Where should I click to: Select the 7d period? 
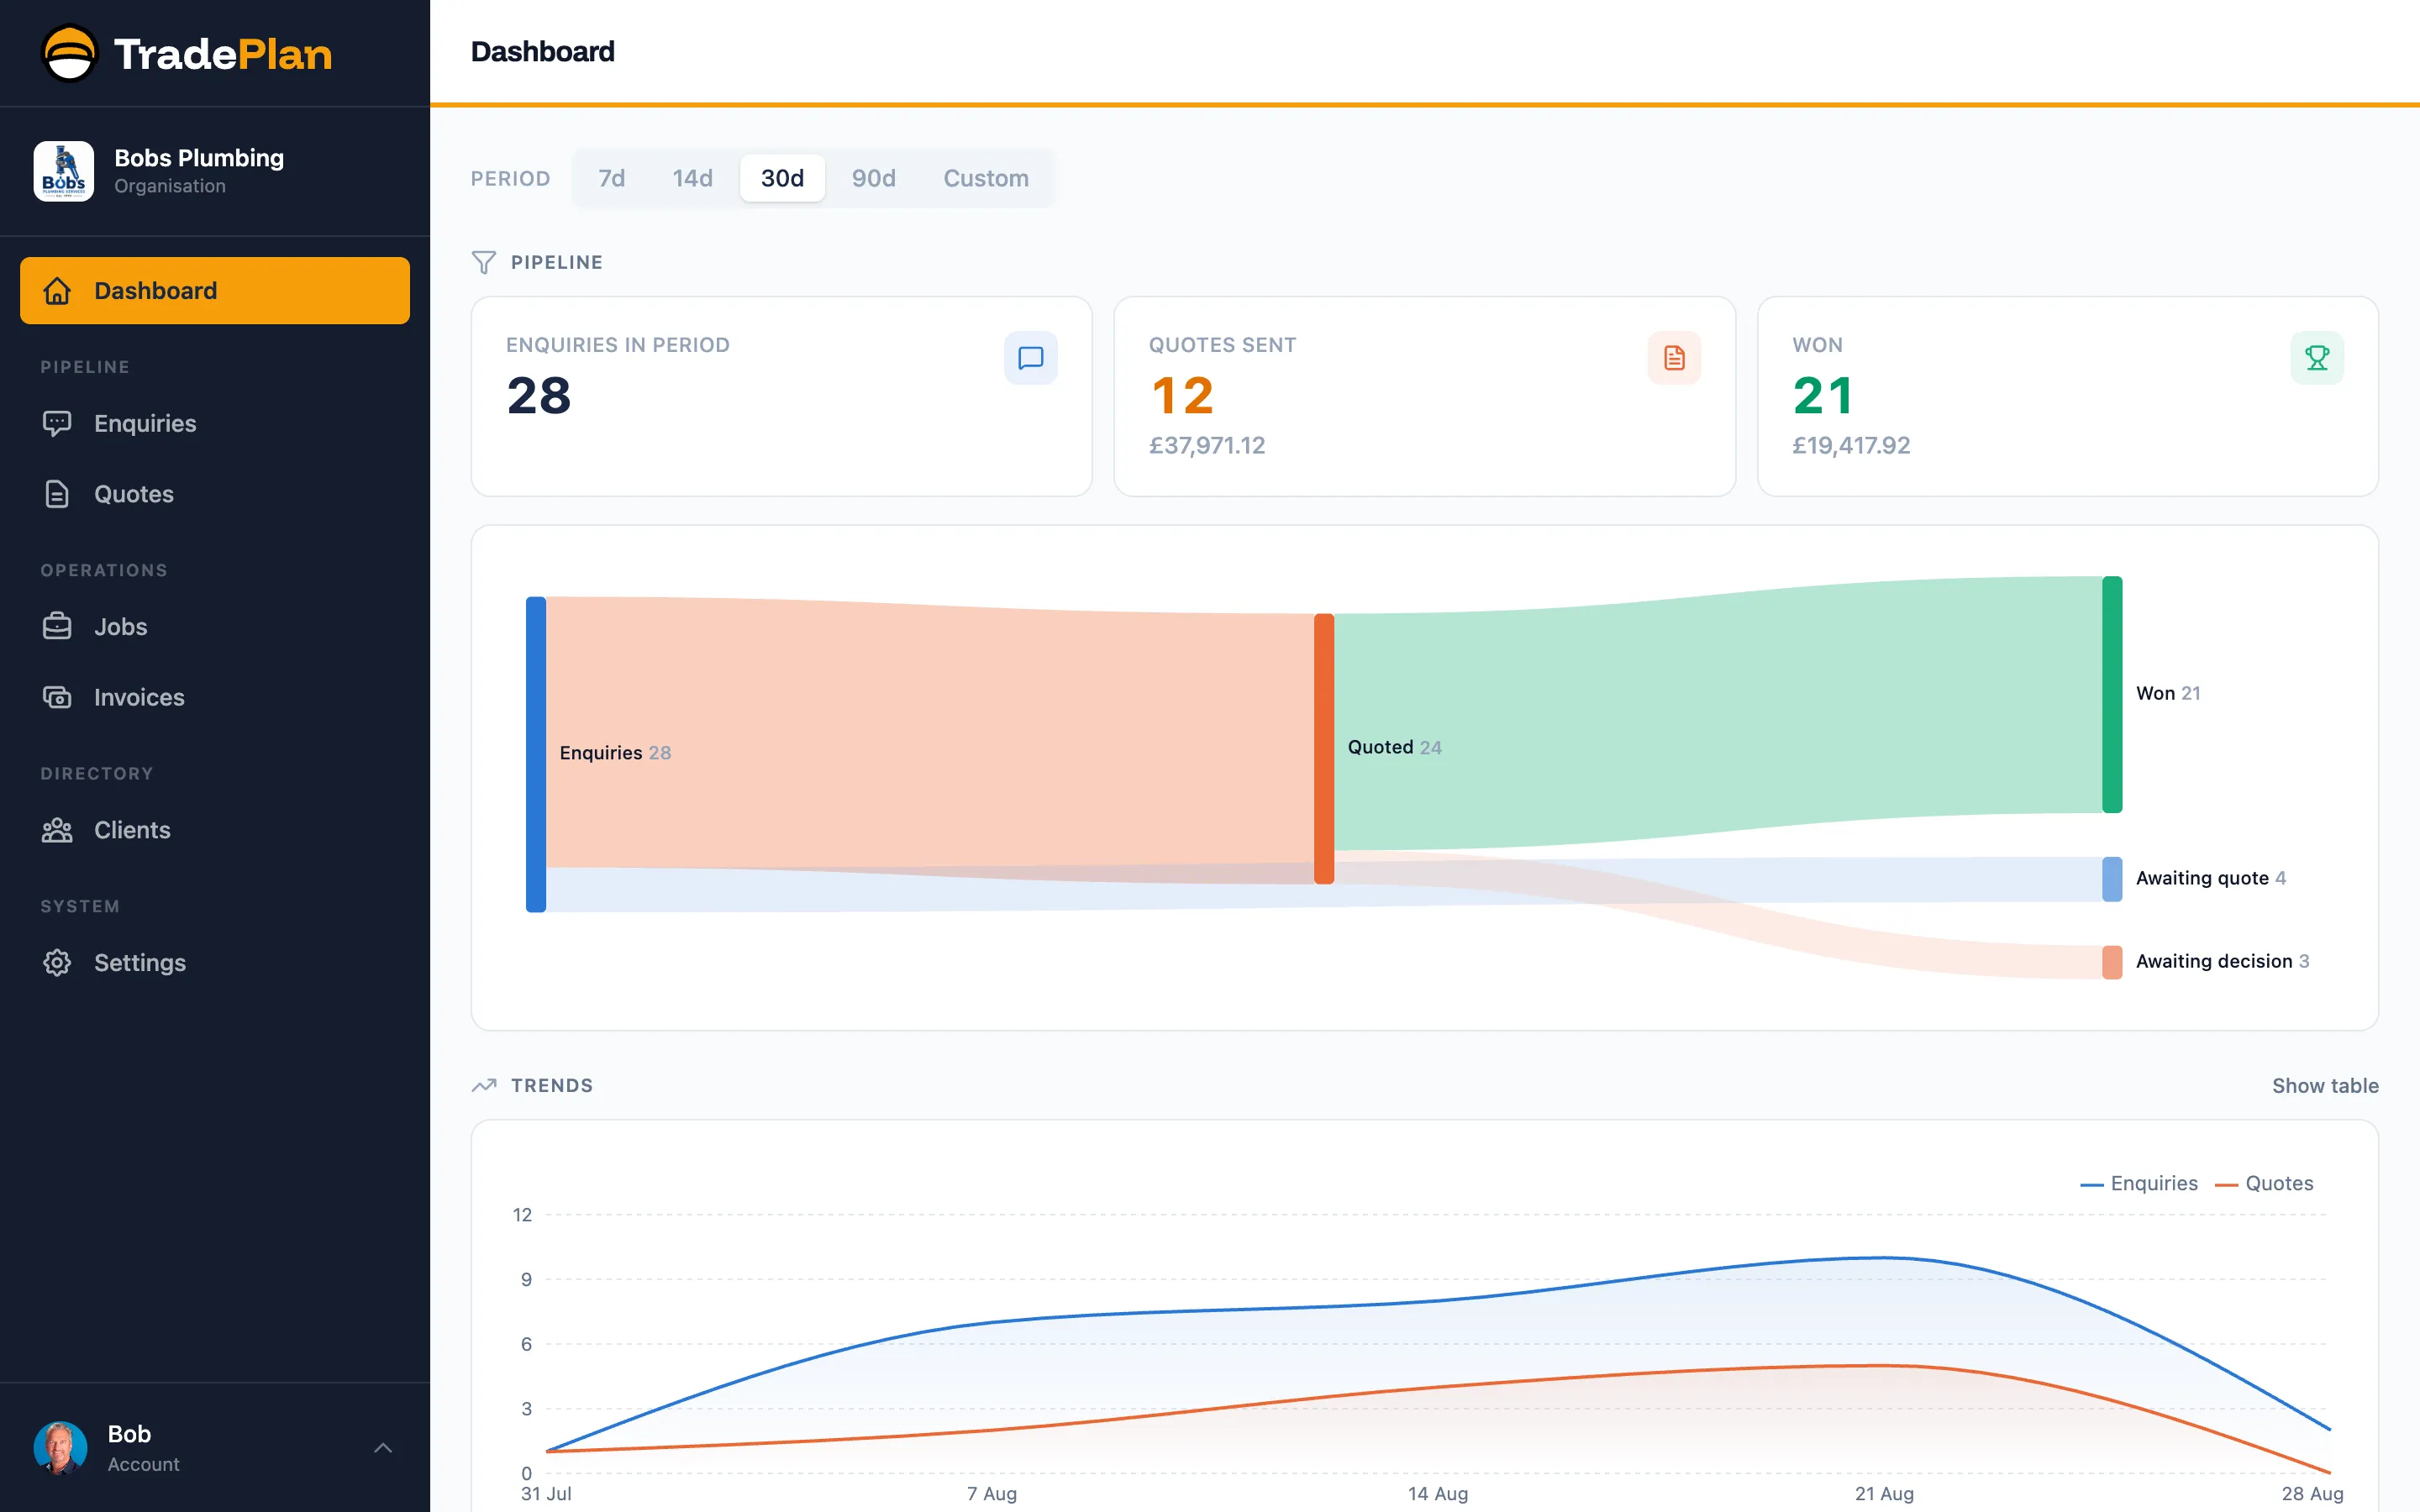611,178
